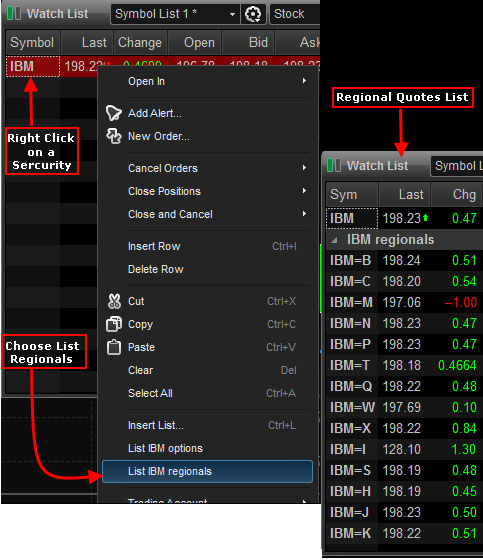Select Insert Row menu entry
The height and width of the screenshot is (560, 483).
207,246
